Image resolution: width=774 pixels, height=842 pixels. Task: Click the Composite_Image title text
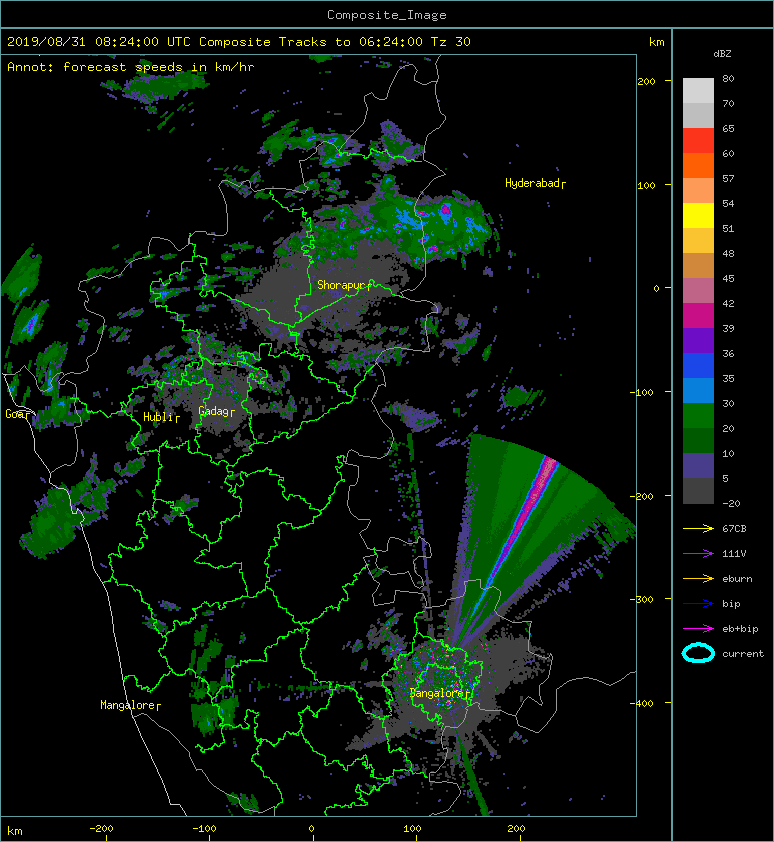tap(387, 15)
